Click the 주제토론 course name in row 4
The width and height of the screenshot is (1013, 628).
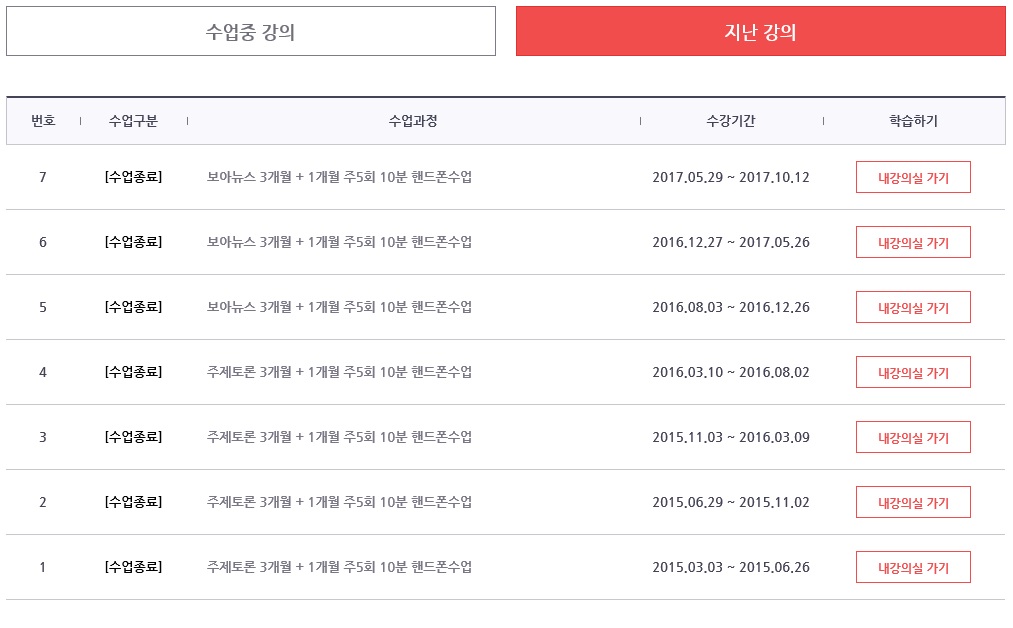(339, 372)
